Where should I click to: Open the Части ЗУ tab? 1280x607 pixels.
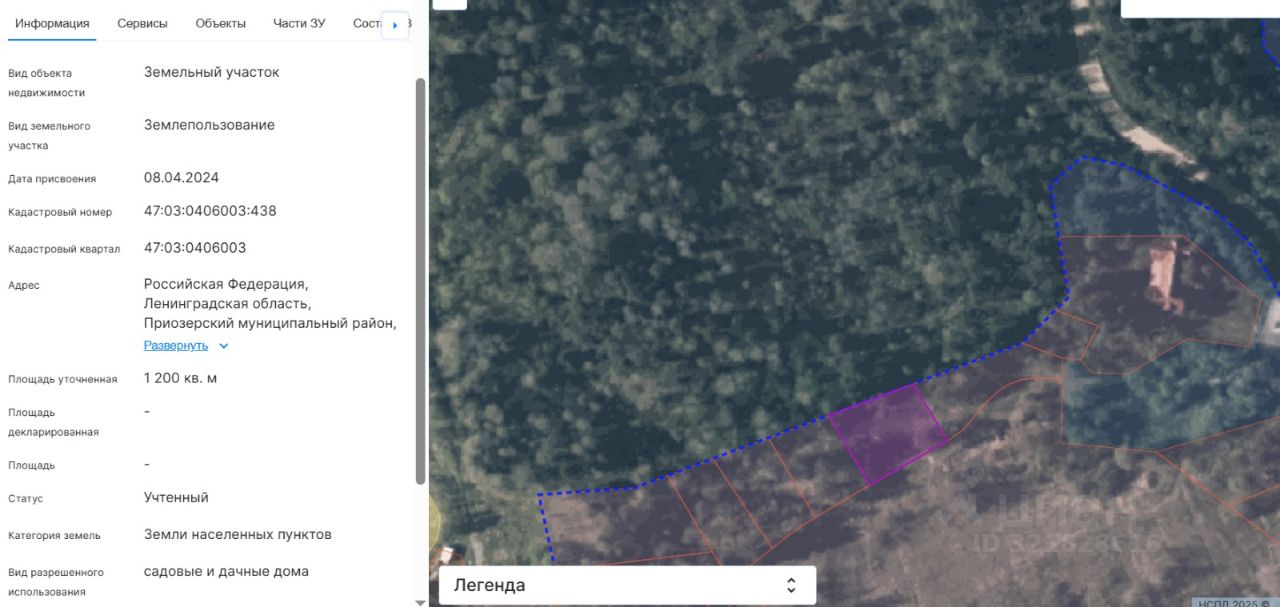(x=299, y=23)
